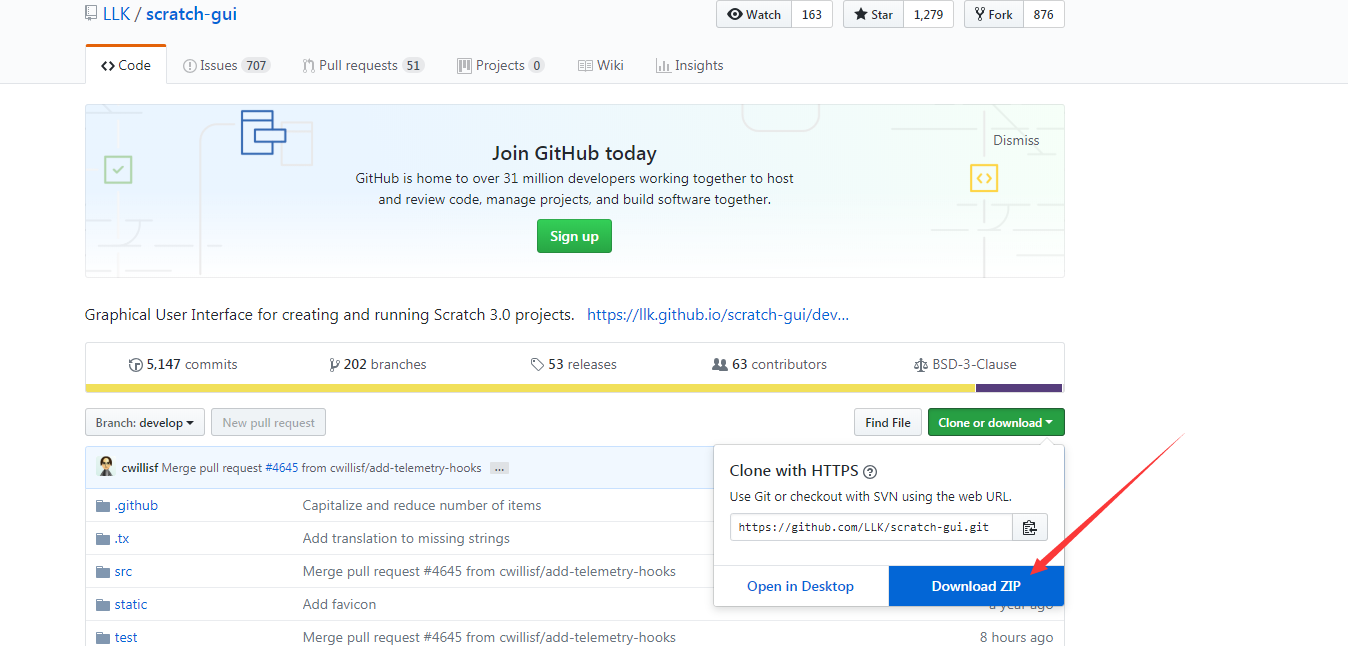Click the green Sign up button
The height and width of the screenshot is (646, 1348).
(574, 236)
